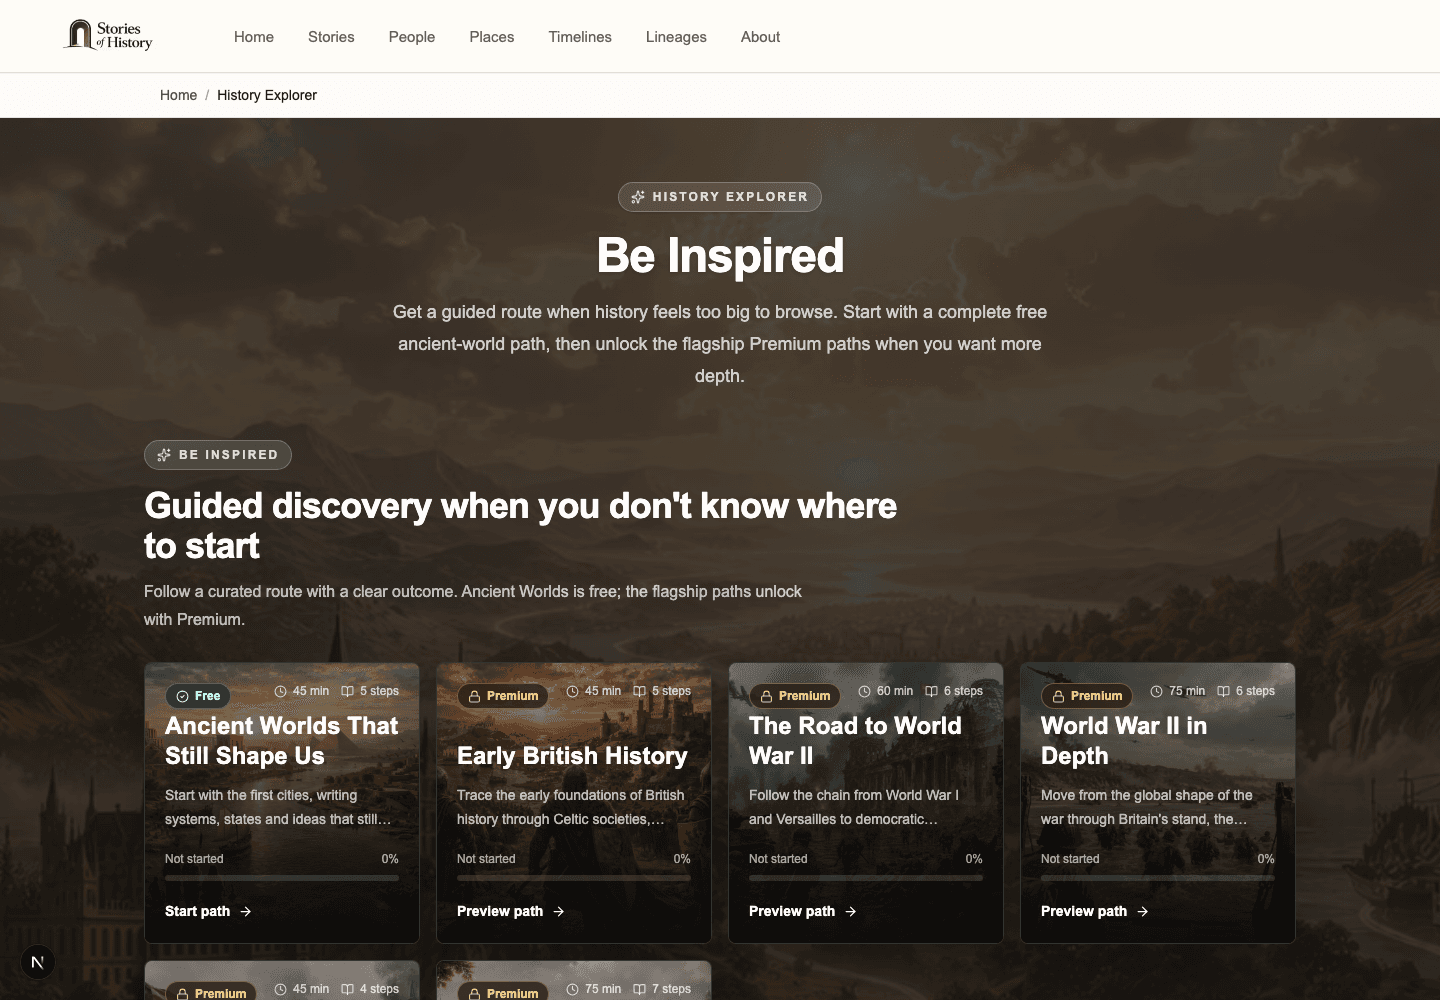The image size is (1440, 1000).
Task: Click the Early British History card title
Action: pos(572,756)
